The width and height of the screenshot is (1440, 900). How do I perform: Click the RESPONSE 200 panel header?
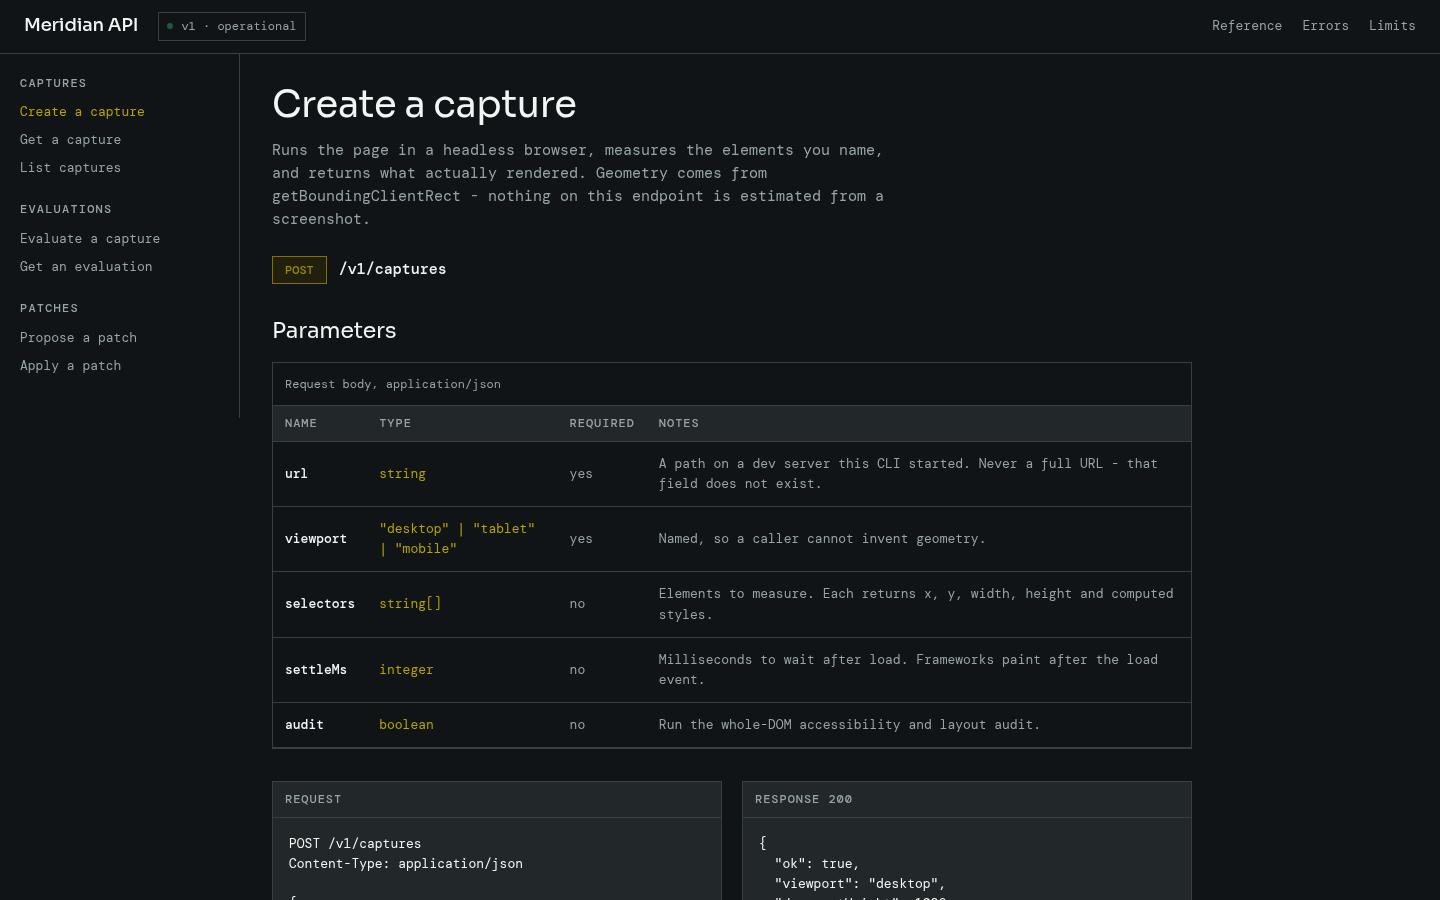967,800
